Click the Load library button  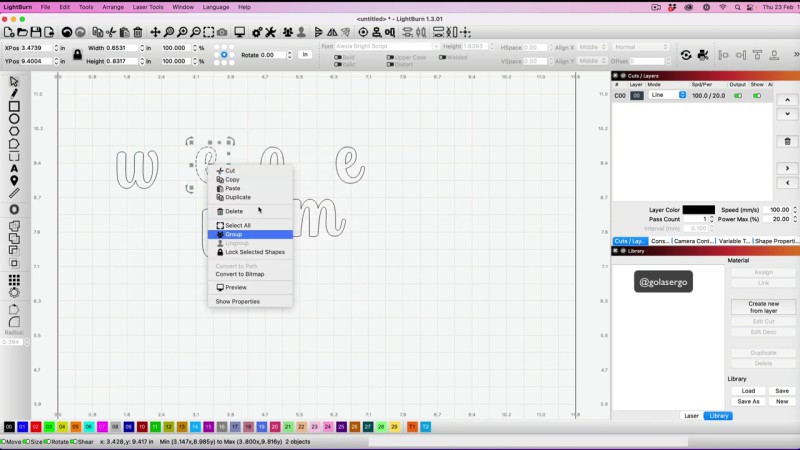click(748, 391)
